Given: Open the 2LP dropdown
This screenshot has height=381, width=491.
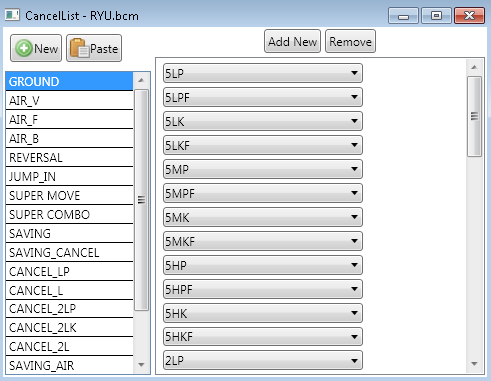Looking at the screenshot, I should [263, 360].
